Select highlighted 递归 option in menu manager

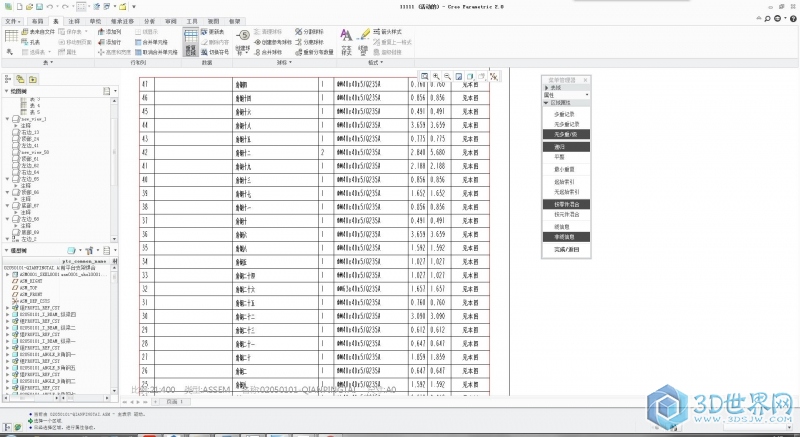(566, 147)
